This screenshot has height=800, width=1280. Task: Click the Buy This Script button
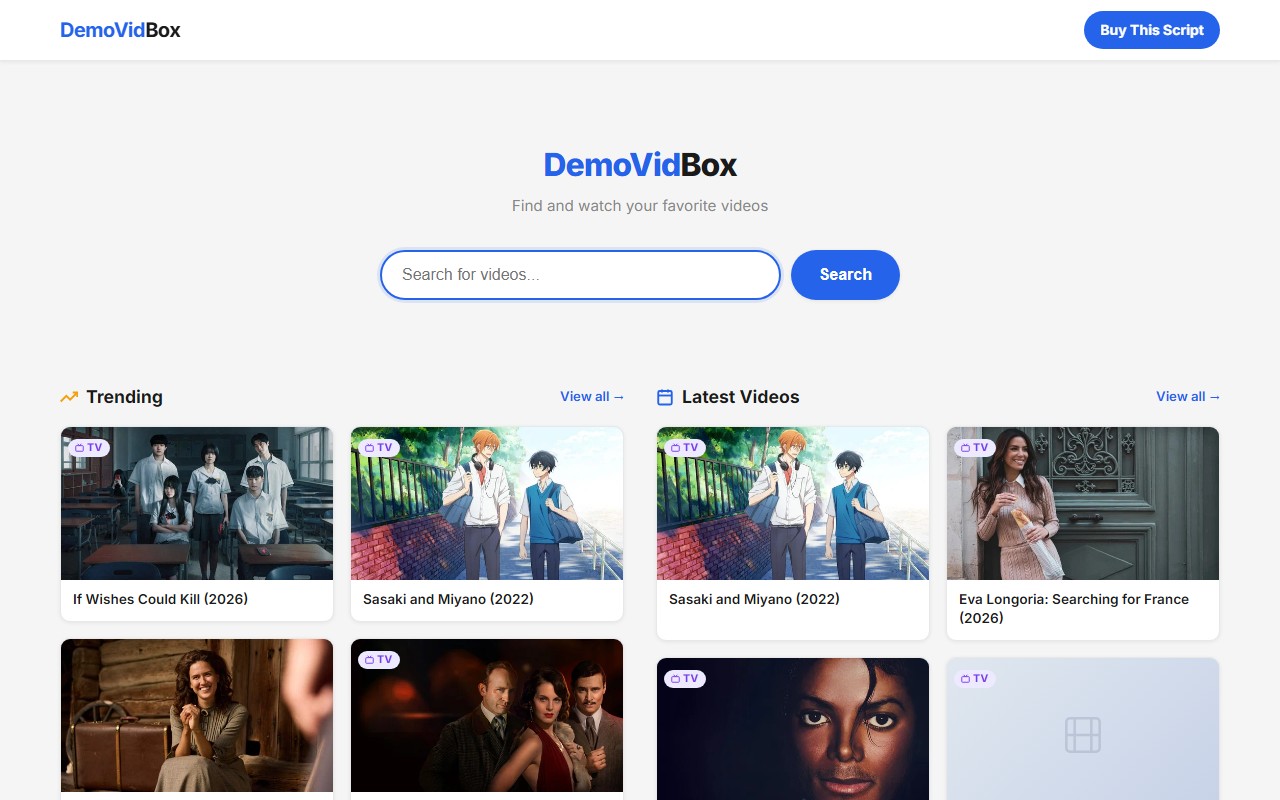tap(1151, 30)
